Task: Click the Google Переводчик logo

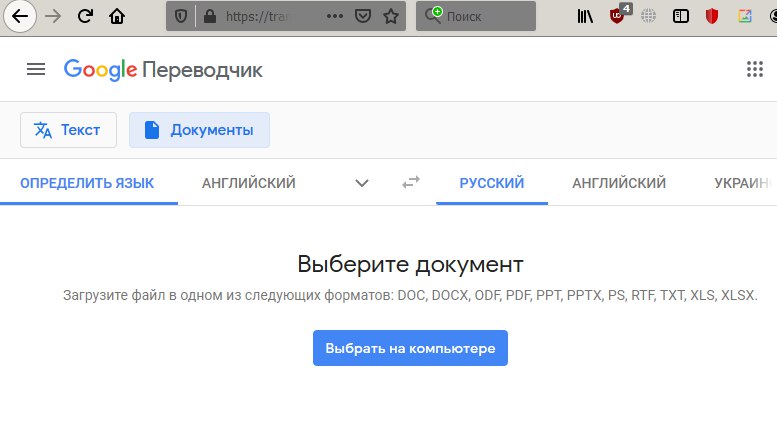Action: click(x=163, y=70)
